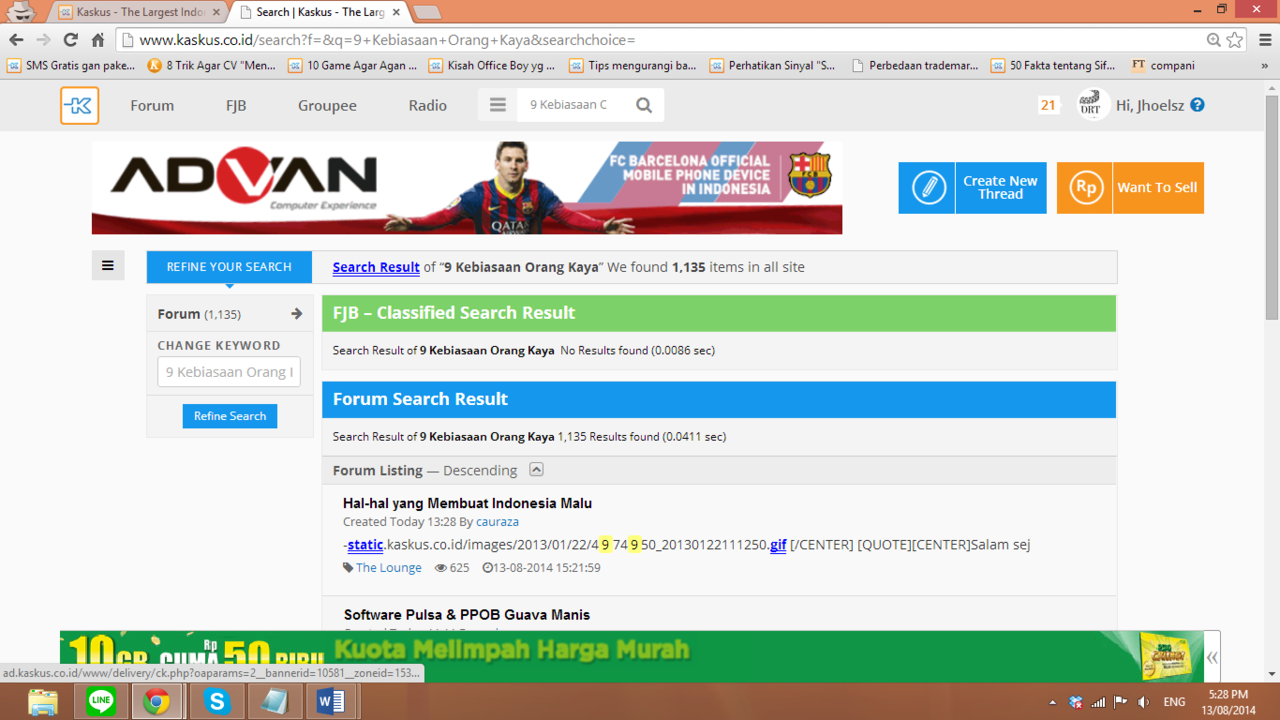
Task: Click the help question mark icon
Action: [1197, 105]
